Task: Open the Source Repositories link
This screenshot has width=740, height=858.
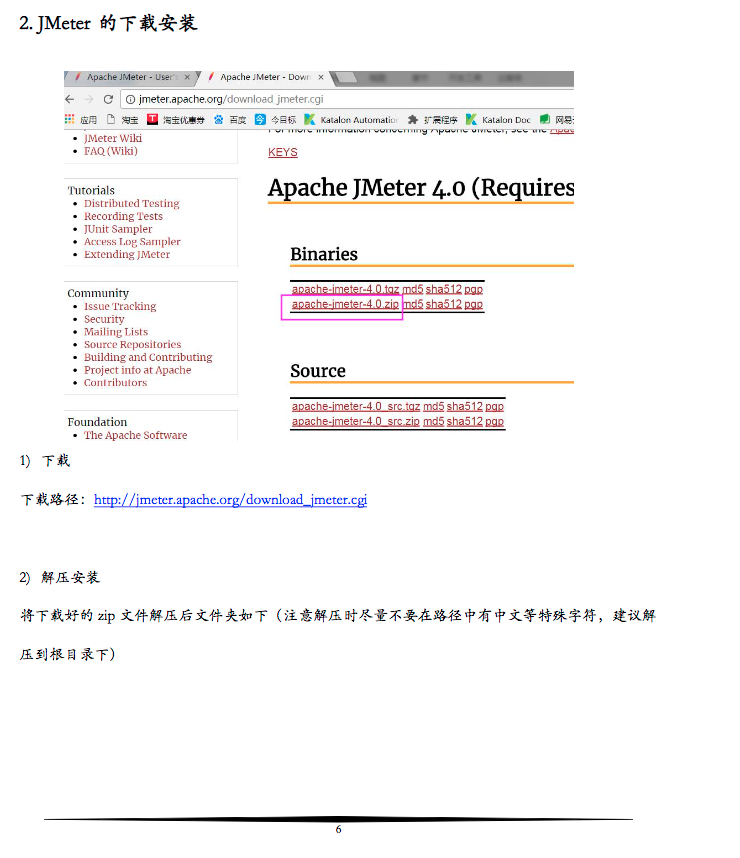Action: coord(132,344)
